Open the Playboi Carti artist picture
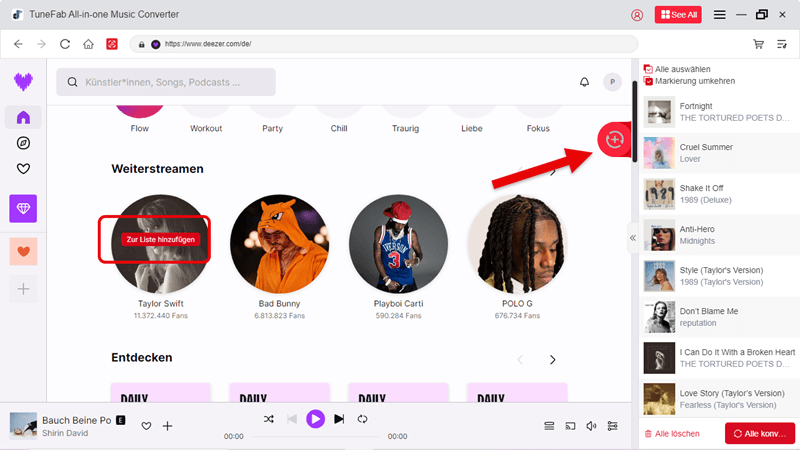The width and height of the screenshot is (800, 450). coord(398,244)
